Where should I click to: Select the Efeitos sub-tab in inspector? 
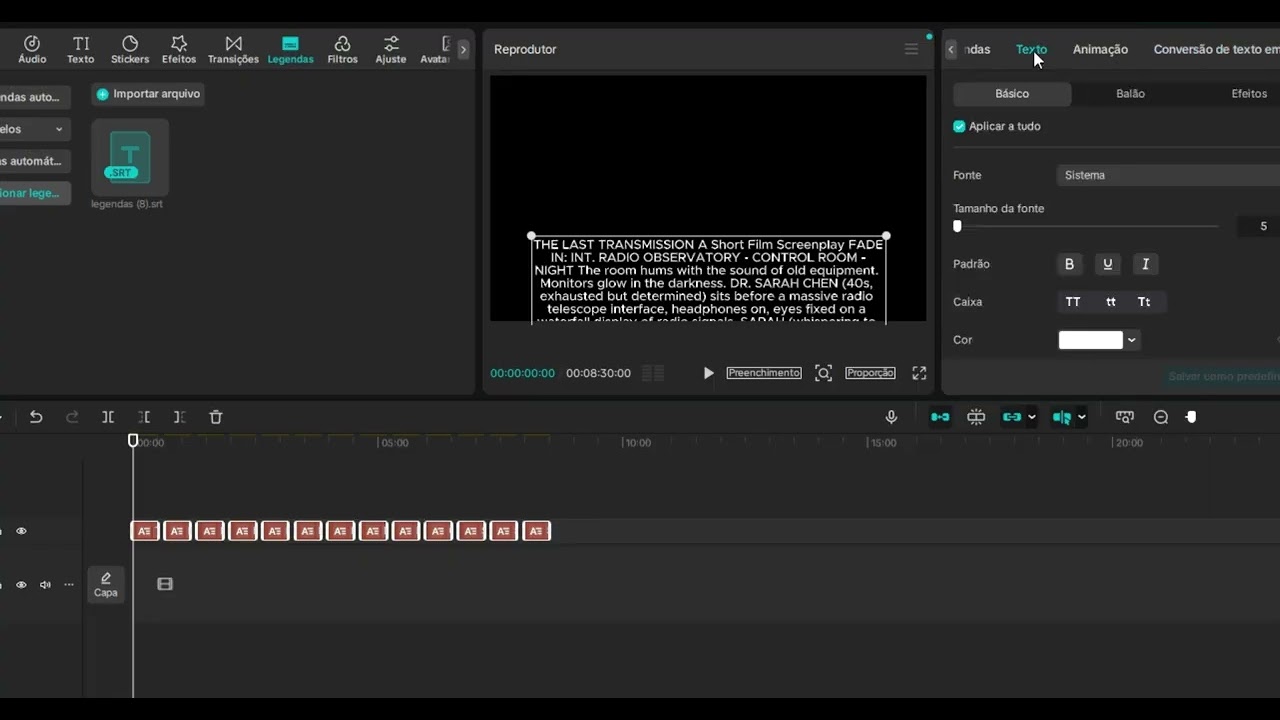1249,93
